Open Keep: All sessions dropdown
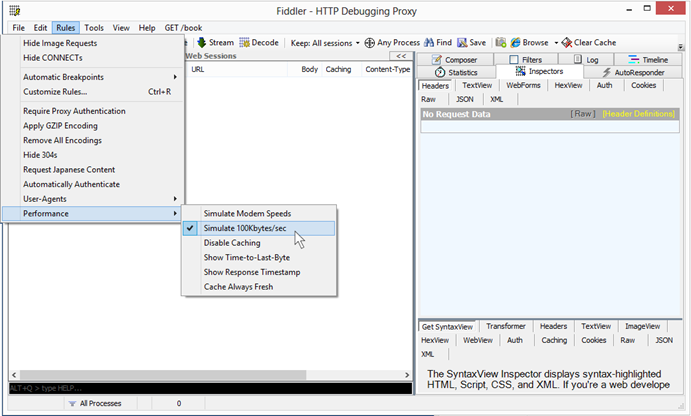Image resolution: width=691 pixels, height=416 pixels. pyautogui.click(x=325, y=43)
